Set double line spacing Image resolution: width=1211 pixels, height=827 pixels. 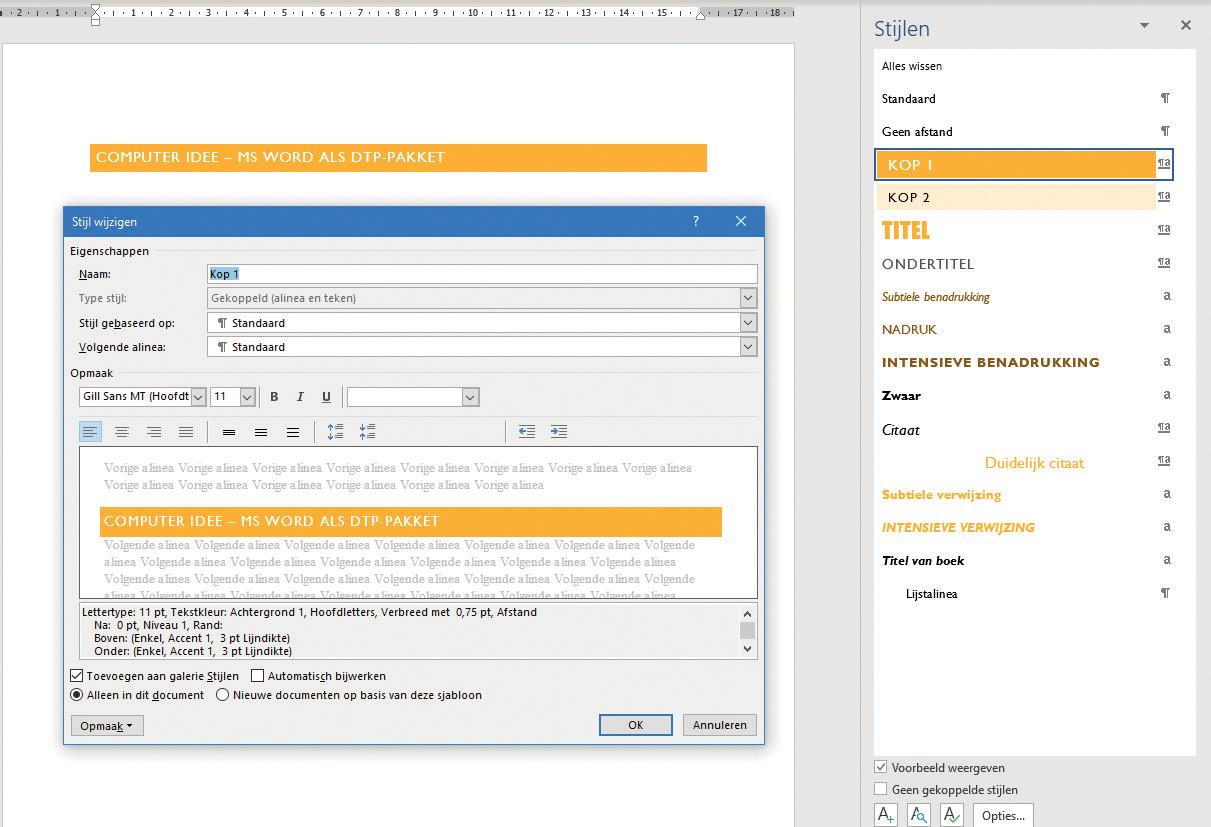click(293, 432)
